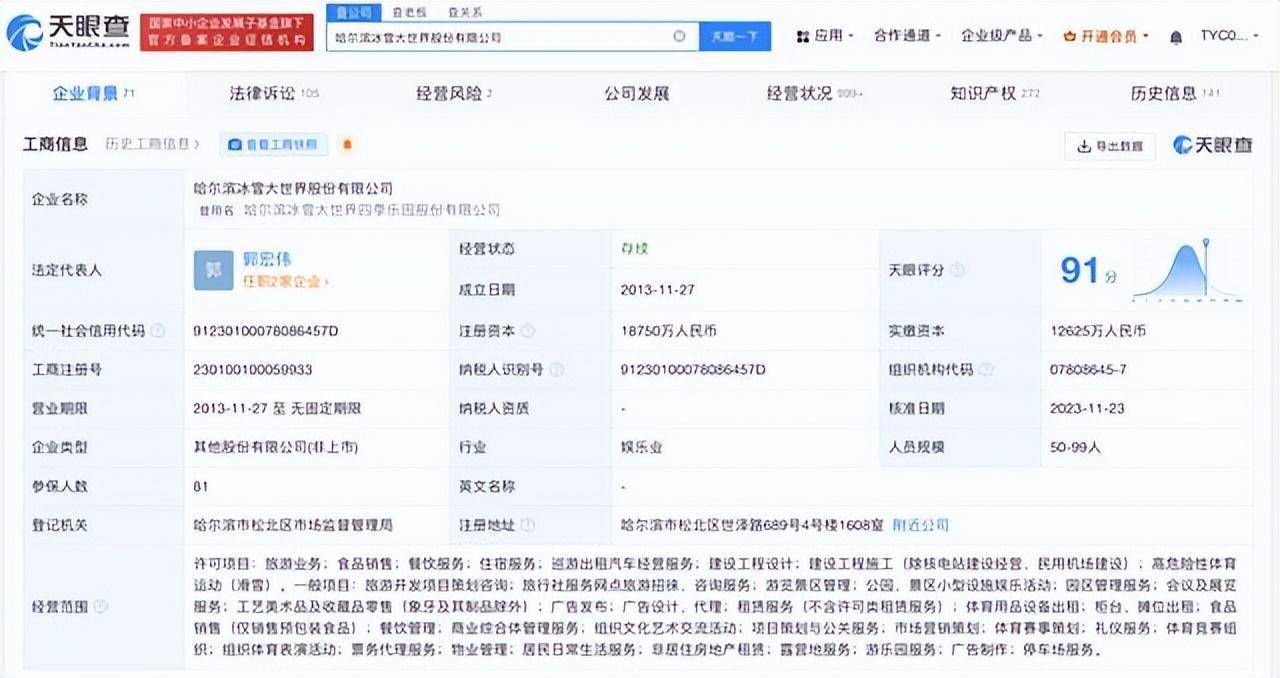Click the 18750万人民币 registered capital value
This screenshot has width=1280, height=678.
pyautogui.click(x=668, y=330)
